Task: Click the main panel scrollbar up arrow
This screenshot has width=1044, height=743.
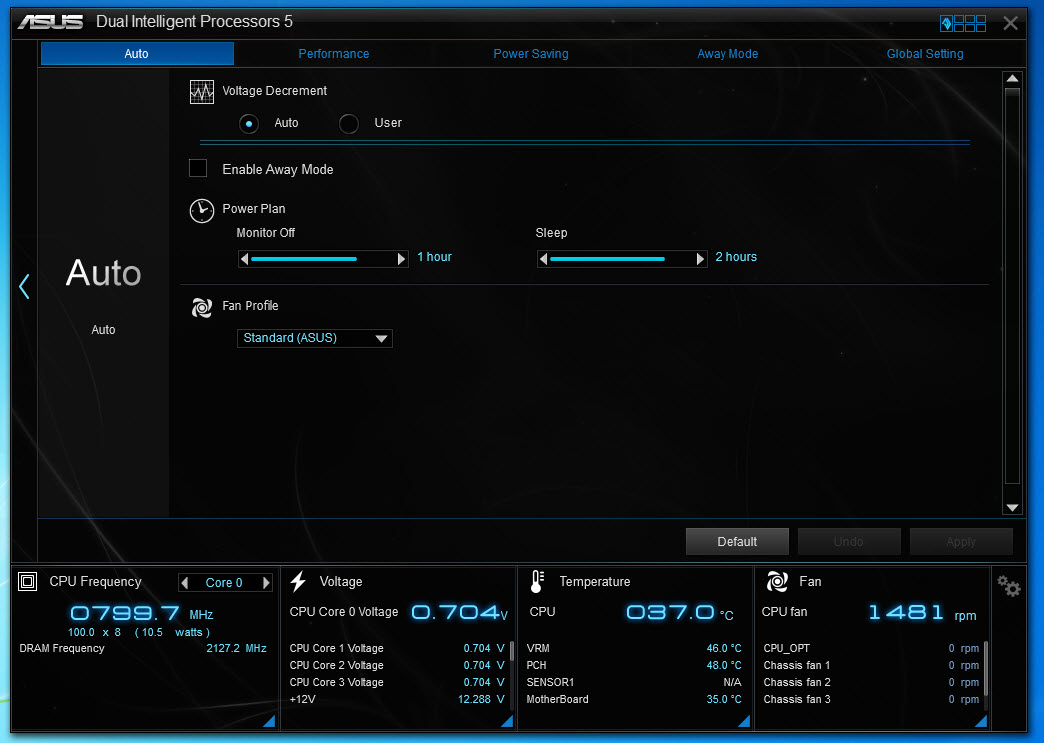Action: [1012, 79]
